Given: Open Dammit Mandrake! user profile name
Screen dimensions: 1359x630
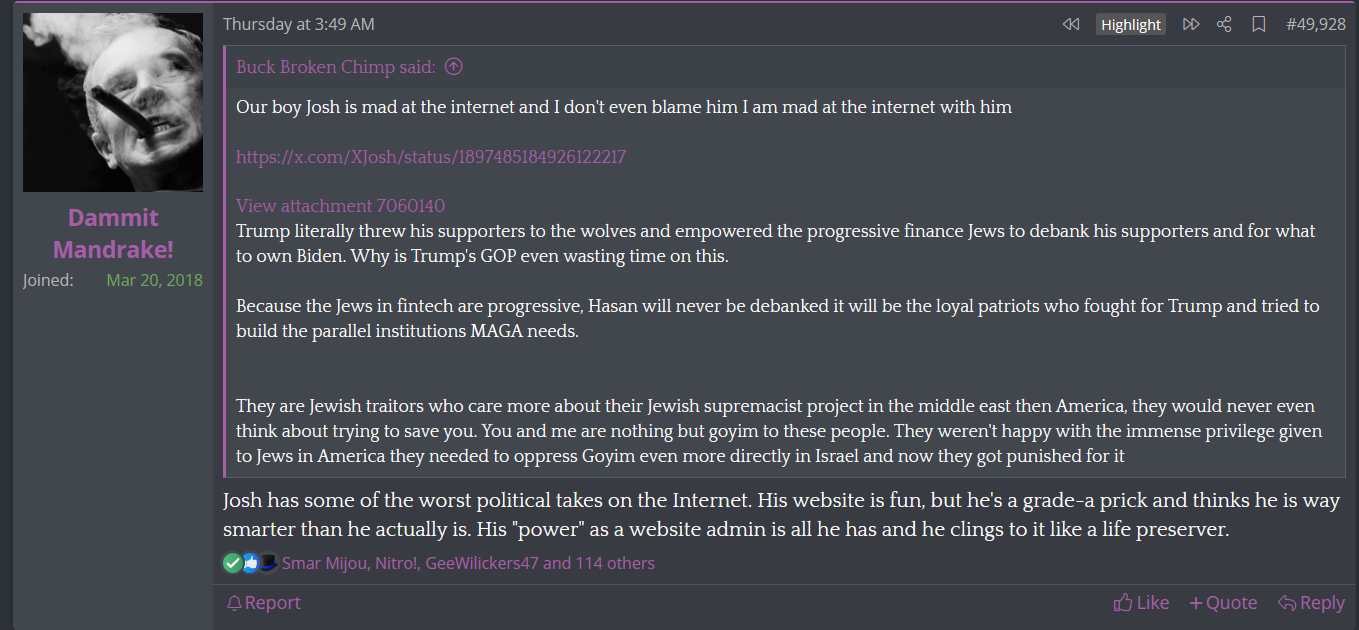Looking at the screenshot, I should 113,233.
